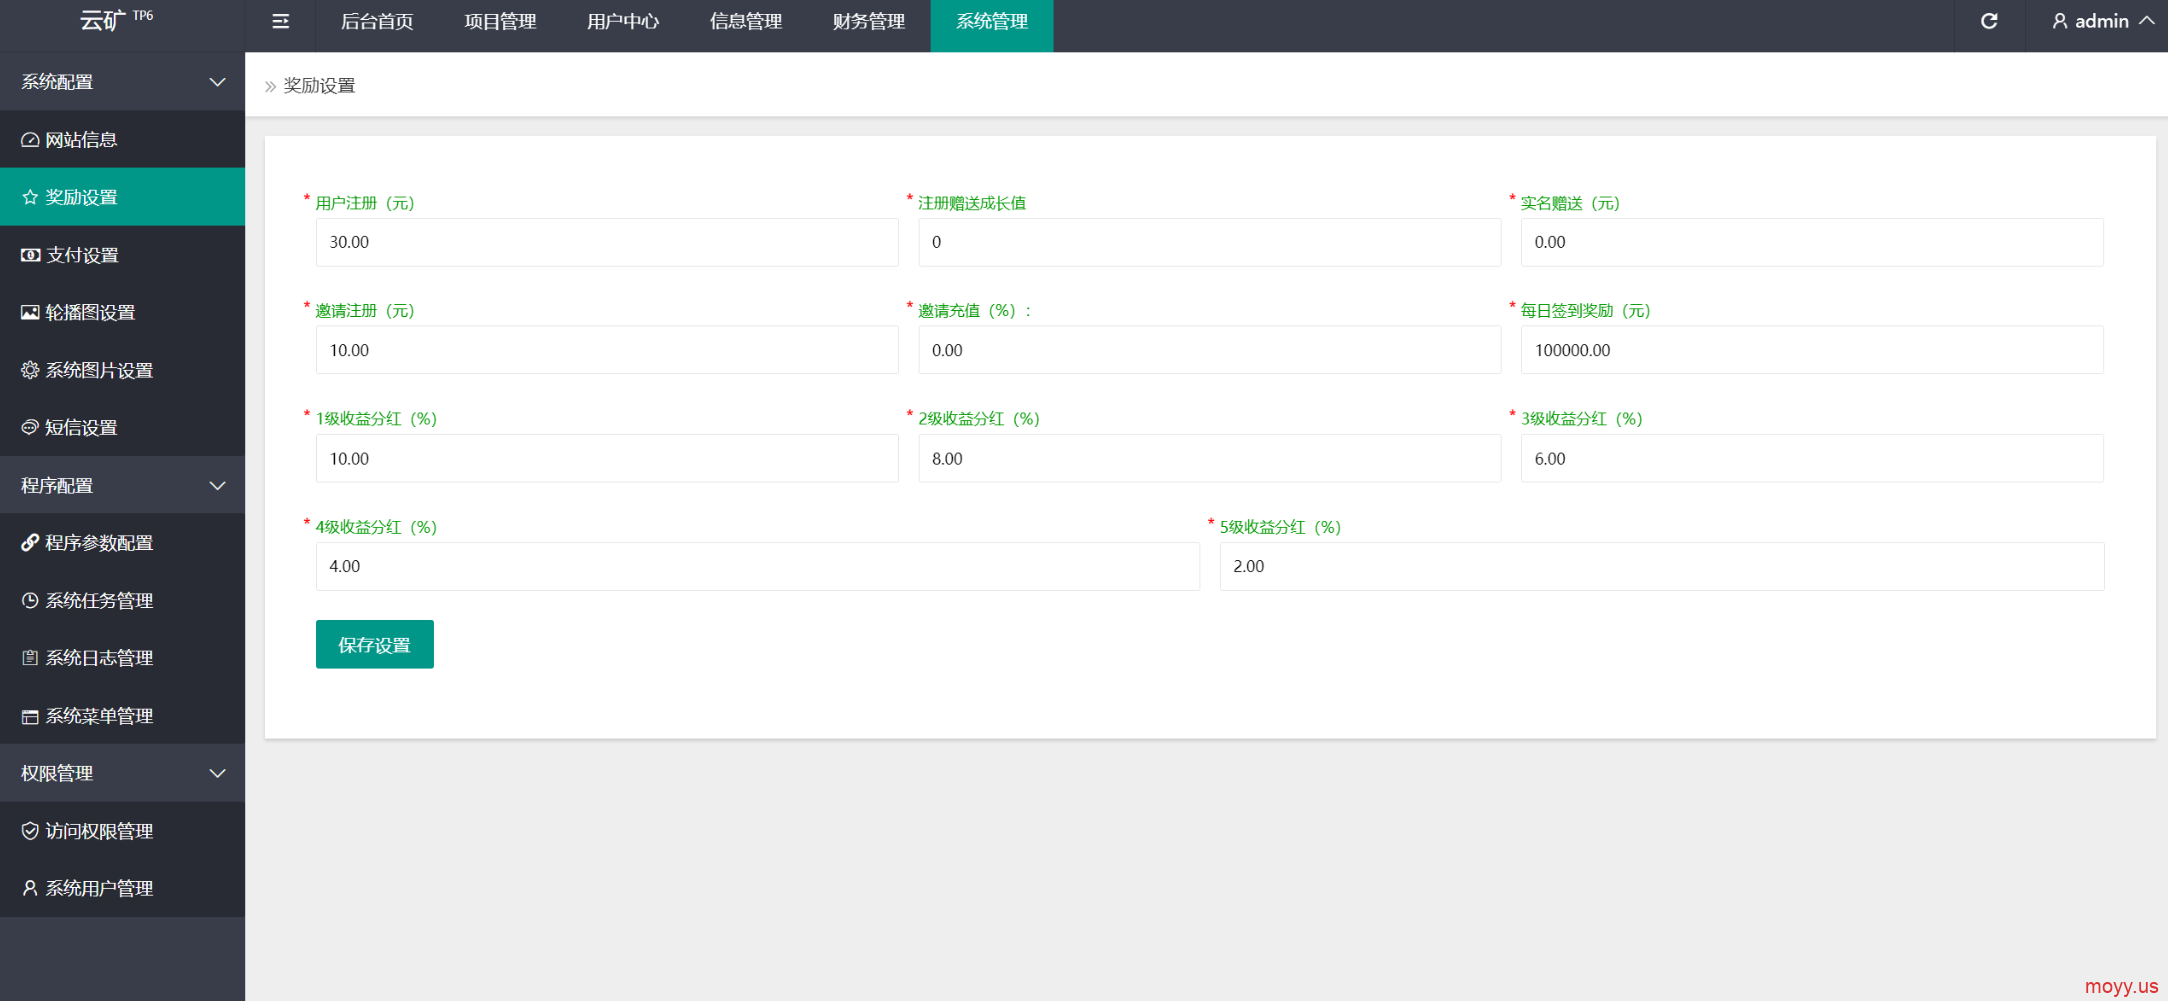Open the admin dropdown arrow
Screen dimensions: 2168x1001
[x=2146, y=21]
